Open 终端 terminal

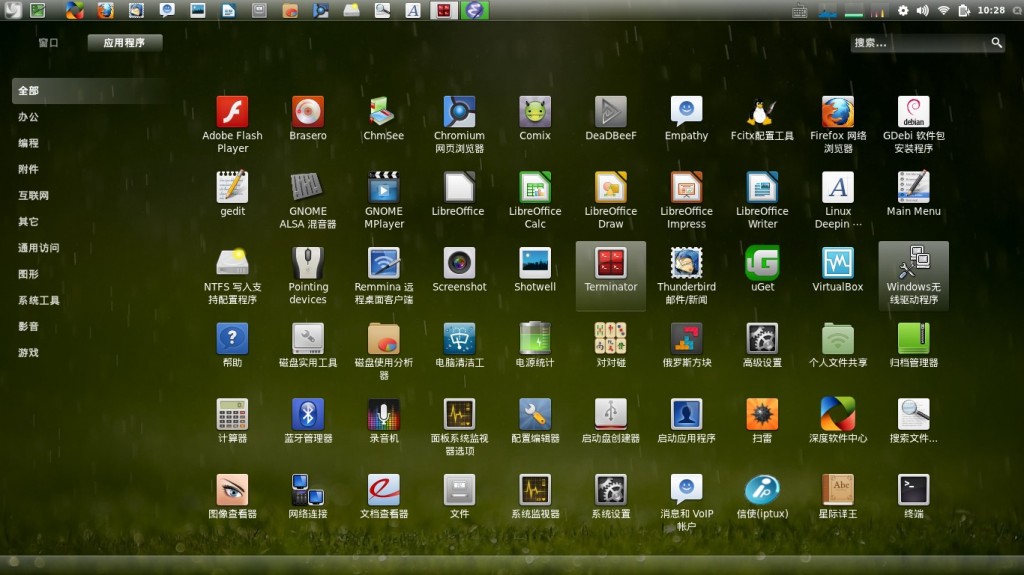(x=914, y=497)
